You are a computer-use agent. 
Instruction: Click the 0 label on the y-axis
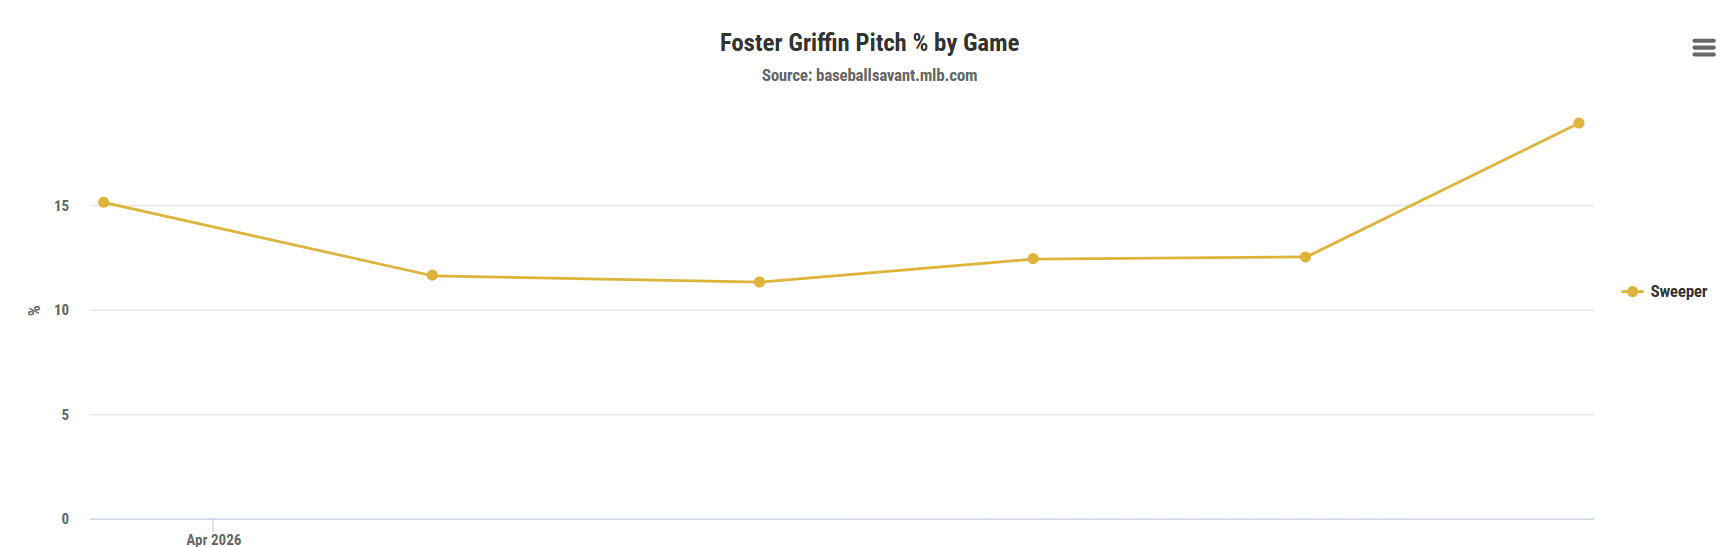click(x=65, y=519)
